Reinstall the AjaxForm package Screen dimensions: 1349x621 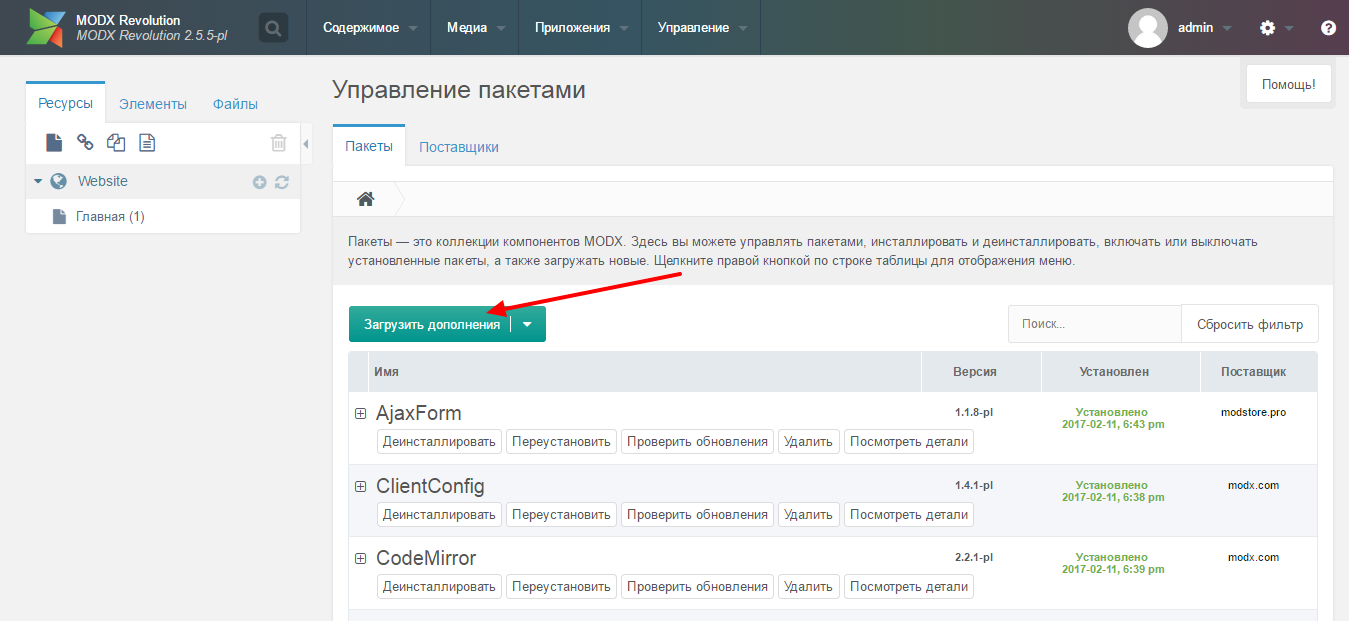pyautogui.click(x=561, y=442)
